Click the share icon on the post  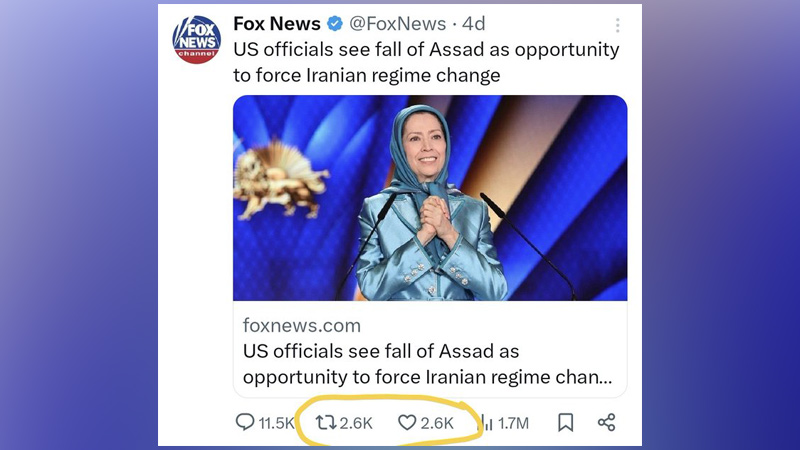point(606,423)
